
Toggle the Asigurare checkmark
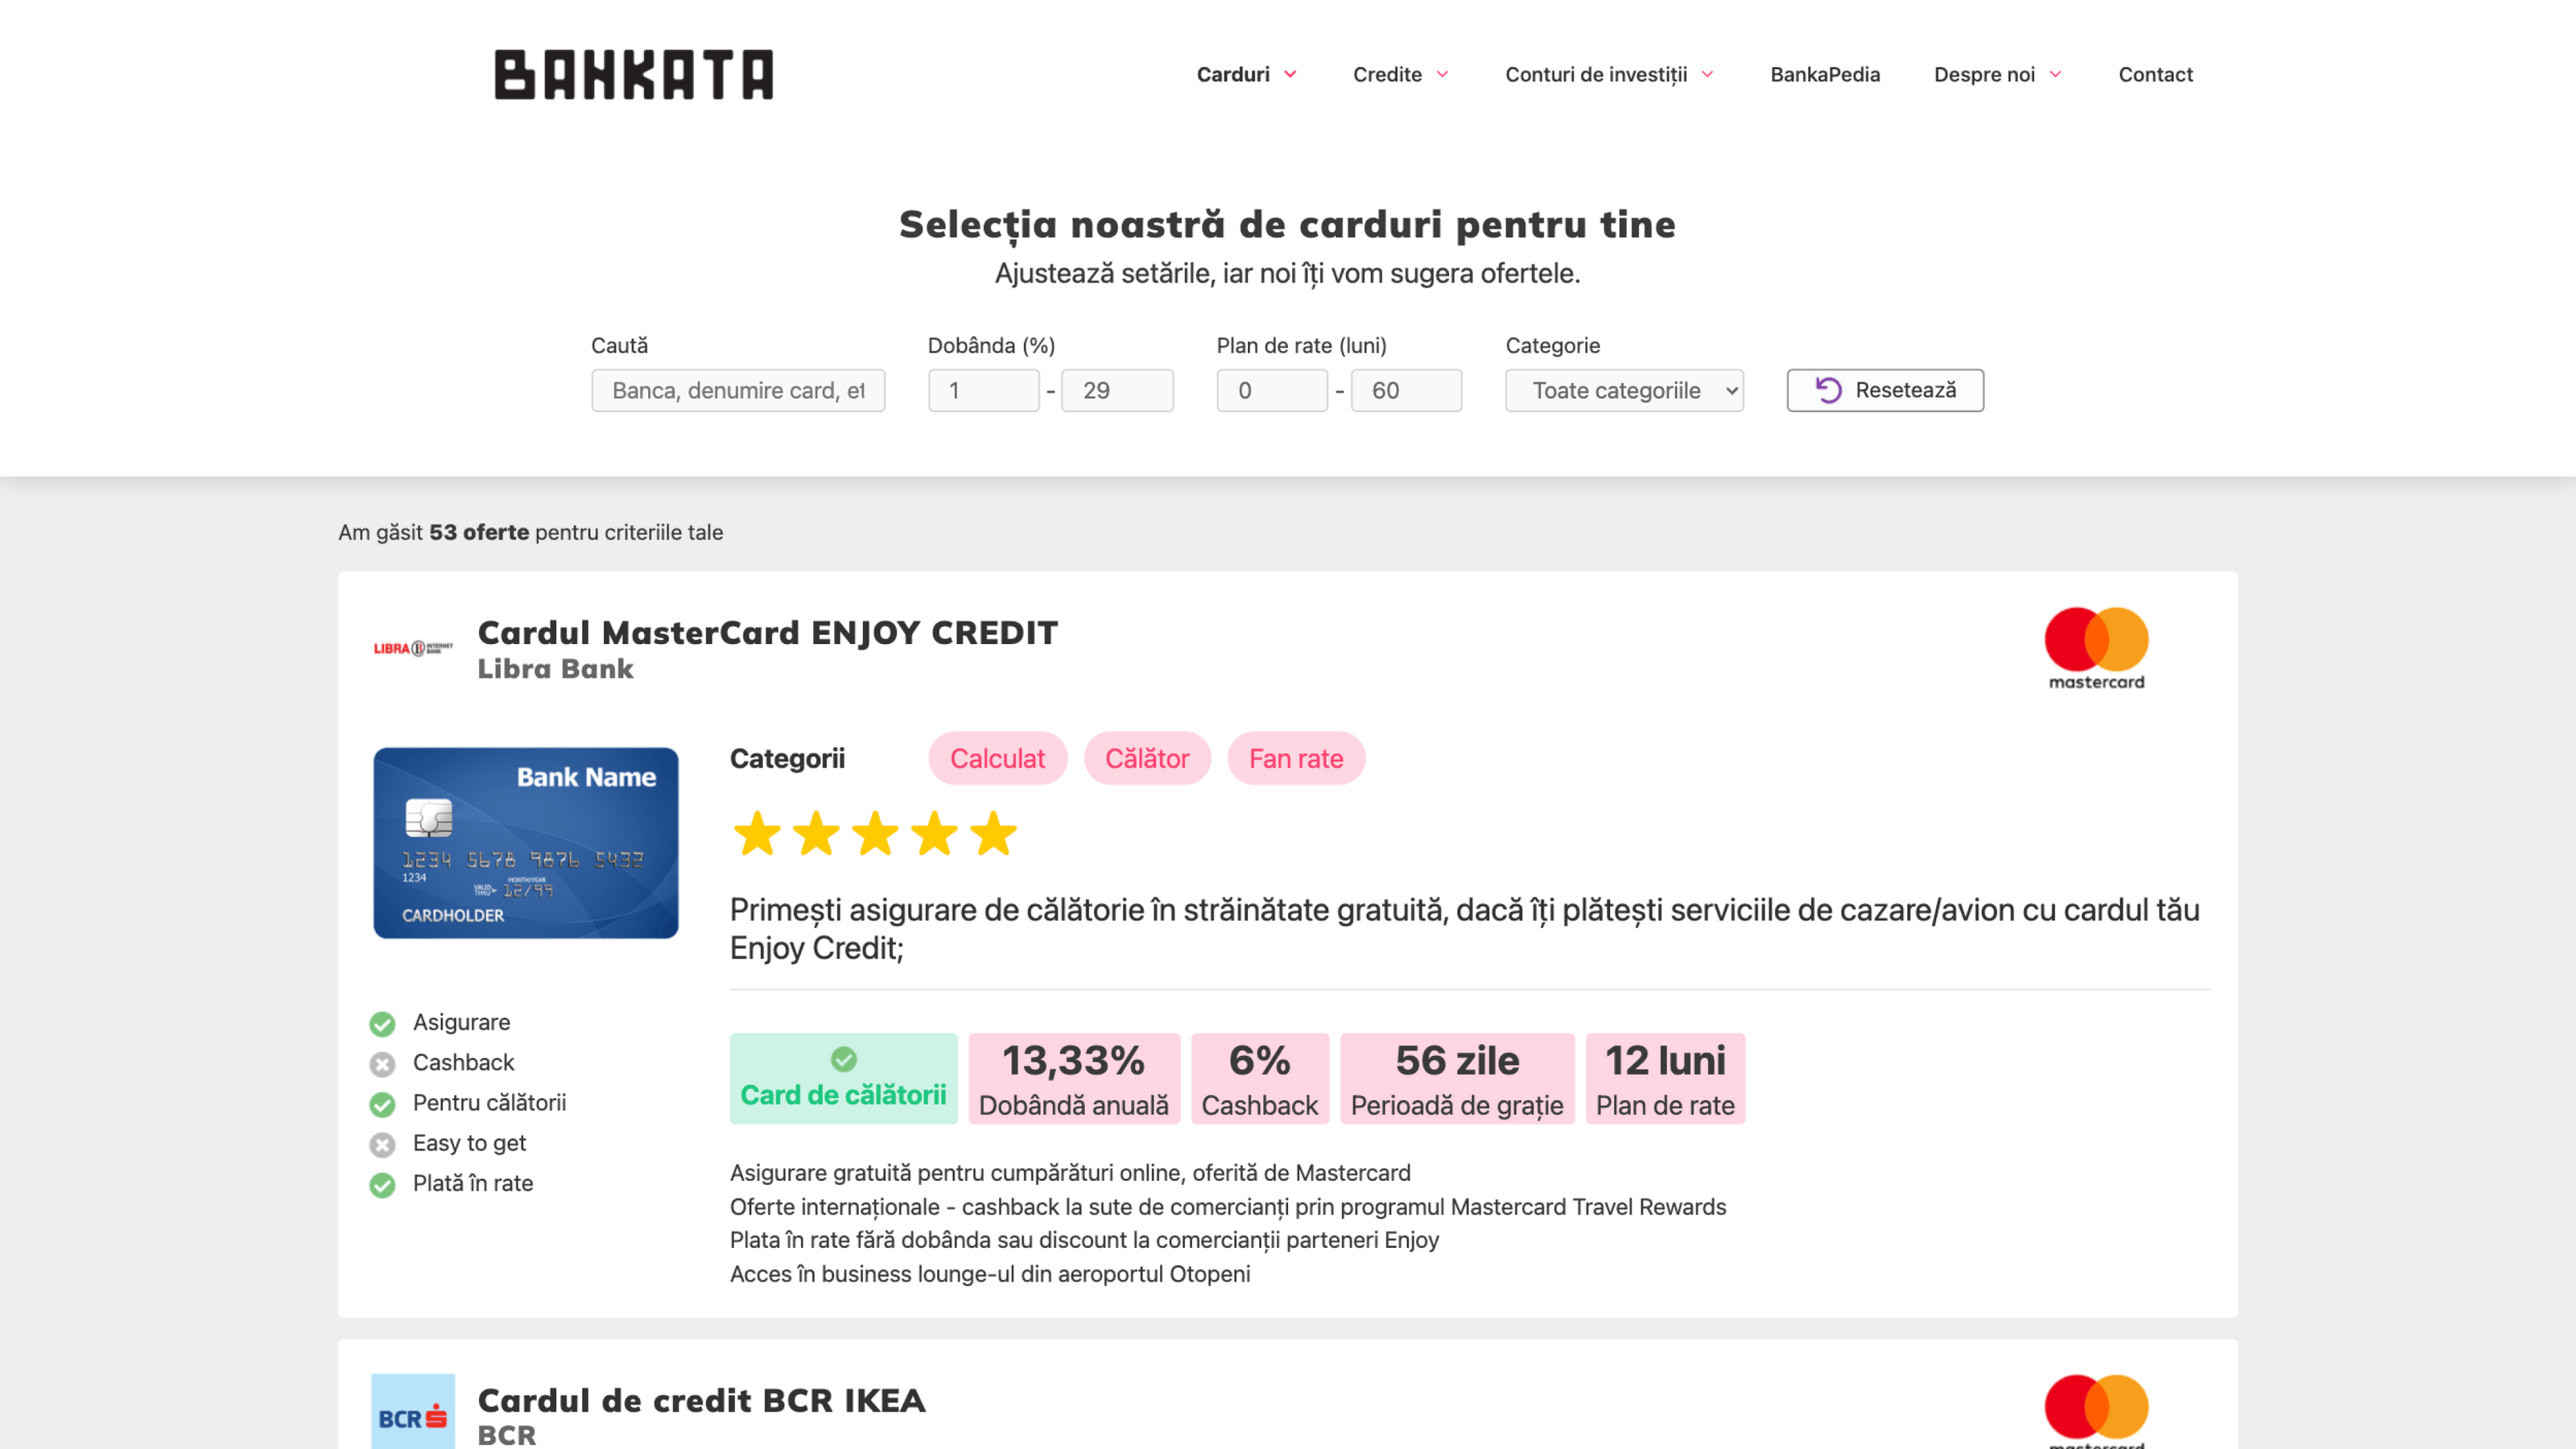point(382,1023)
